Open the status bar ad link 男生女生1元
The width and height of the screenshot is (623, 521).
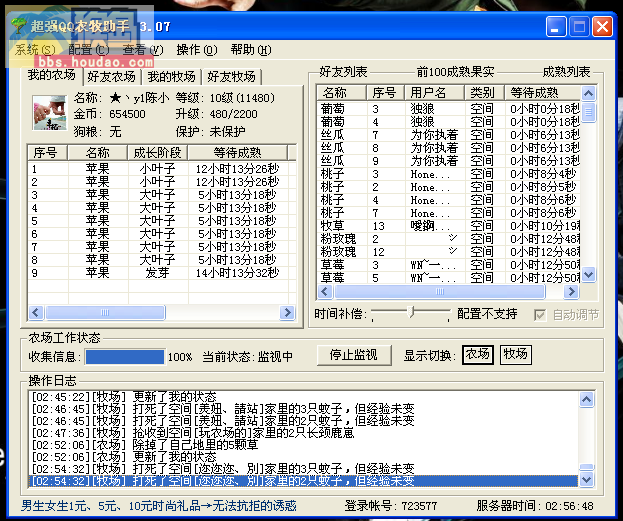[x=159, y=506]
